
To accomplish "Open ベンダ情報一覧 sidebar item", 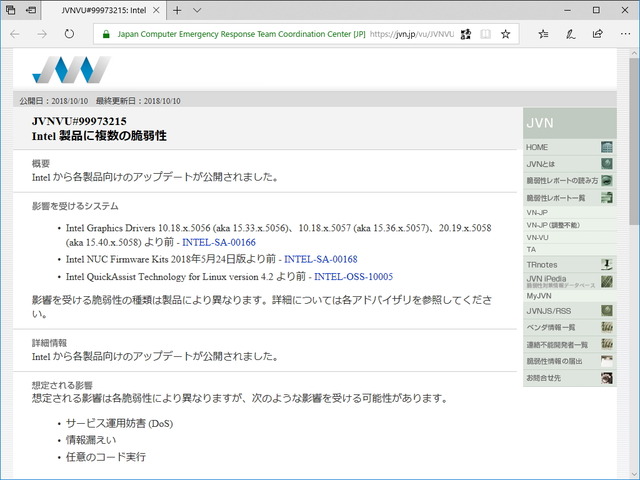I will [x=569, y=327].
